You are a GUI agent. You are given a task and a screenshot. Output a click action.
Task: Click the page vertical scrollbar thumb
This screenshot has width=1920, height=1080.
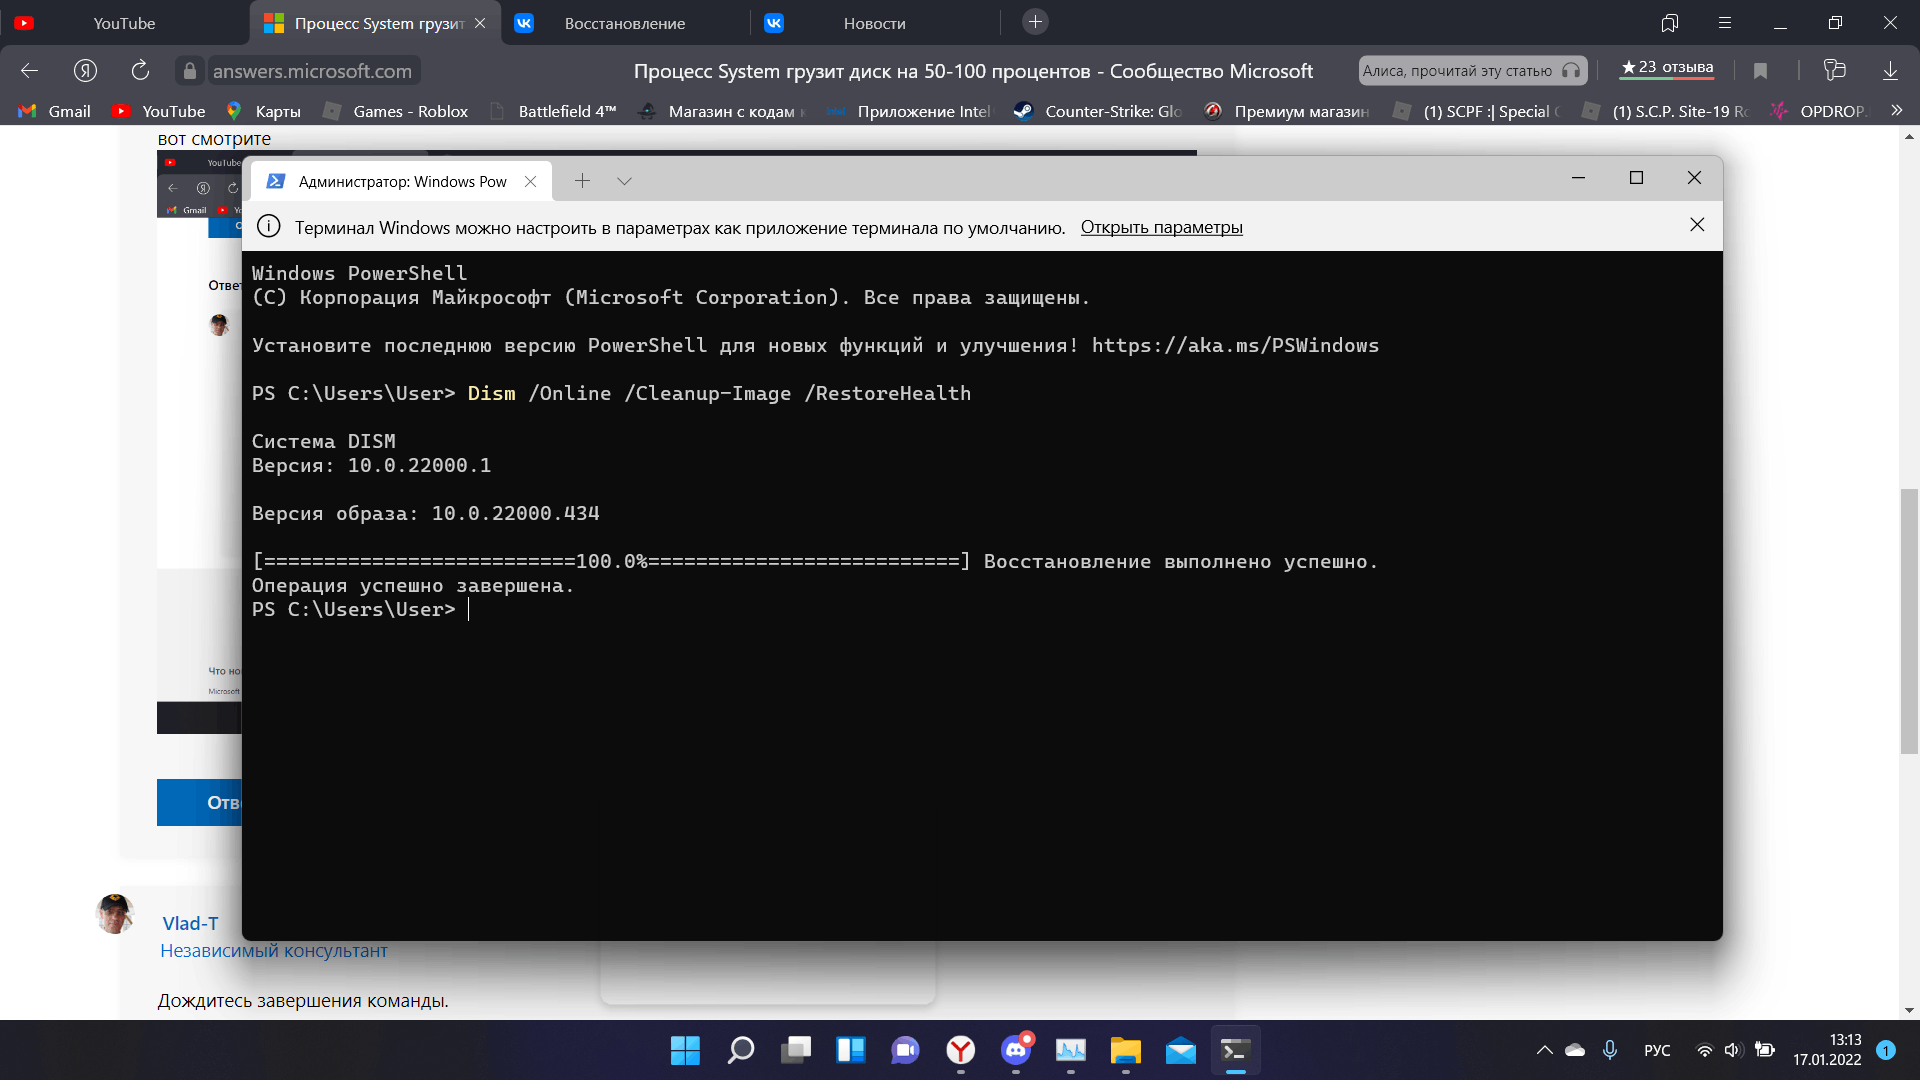click(1909, 620)
